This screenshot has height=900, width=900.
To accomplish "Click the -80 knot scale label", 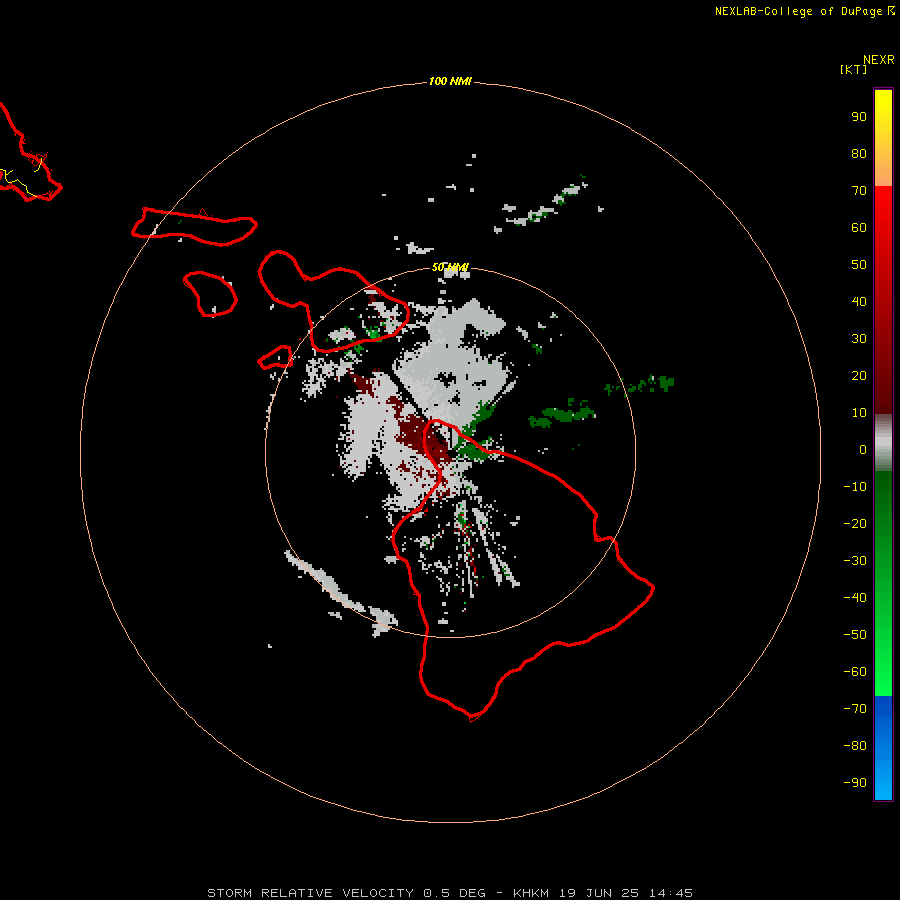I will click(855, 746).
